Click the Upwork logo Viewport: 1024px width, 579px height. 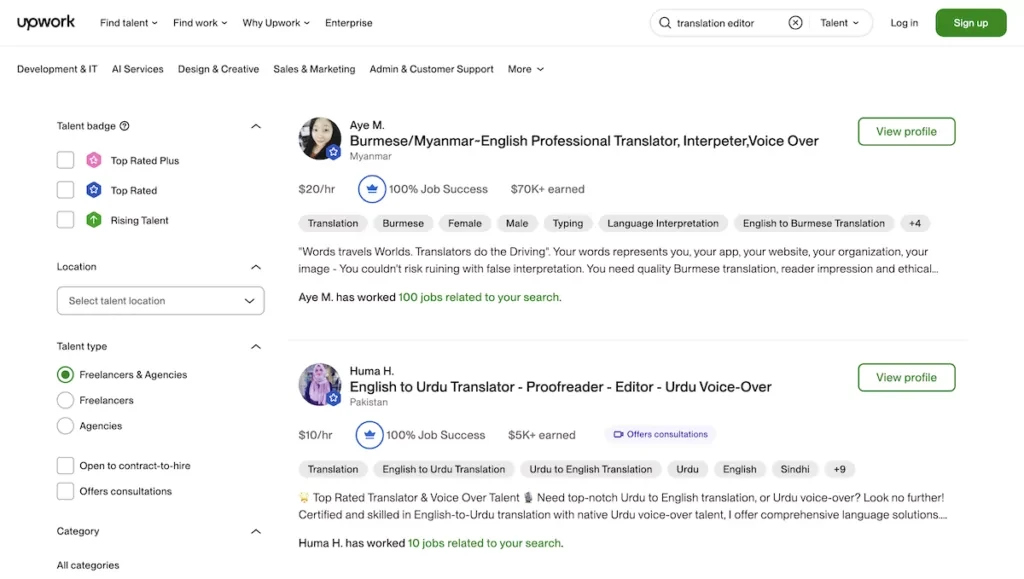[x=46, y=22]
